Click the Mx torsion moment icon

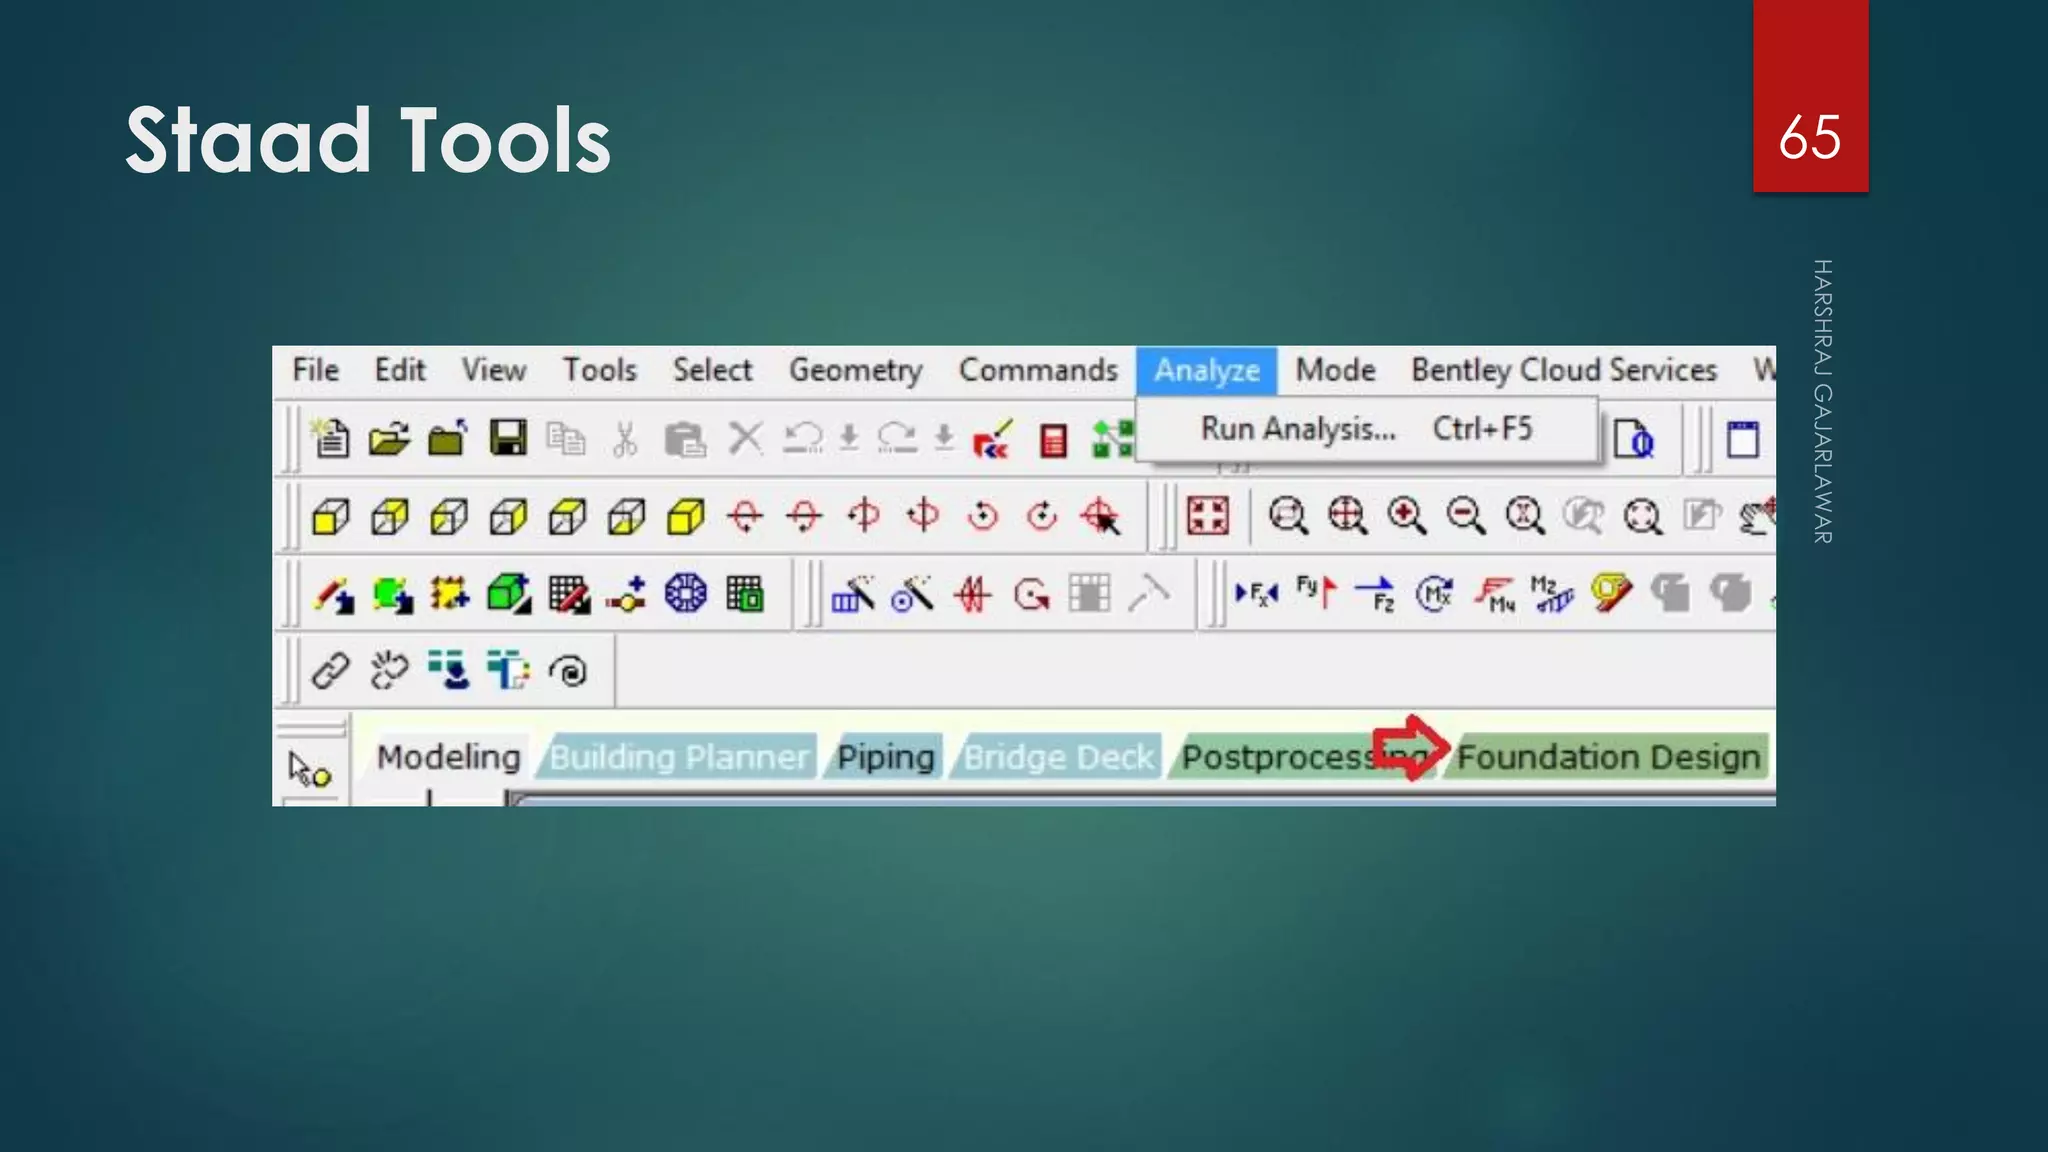(1435, 594)
